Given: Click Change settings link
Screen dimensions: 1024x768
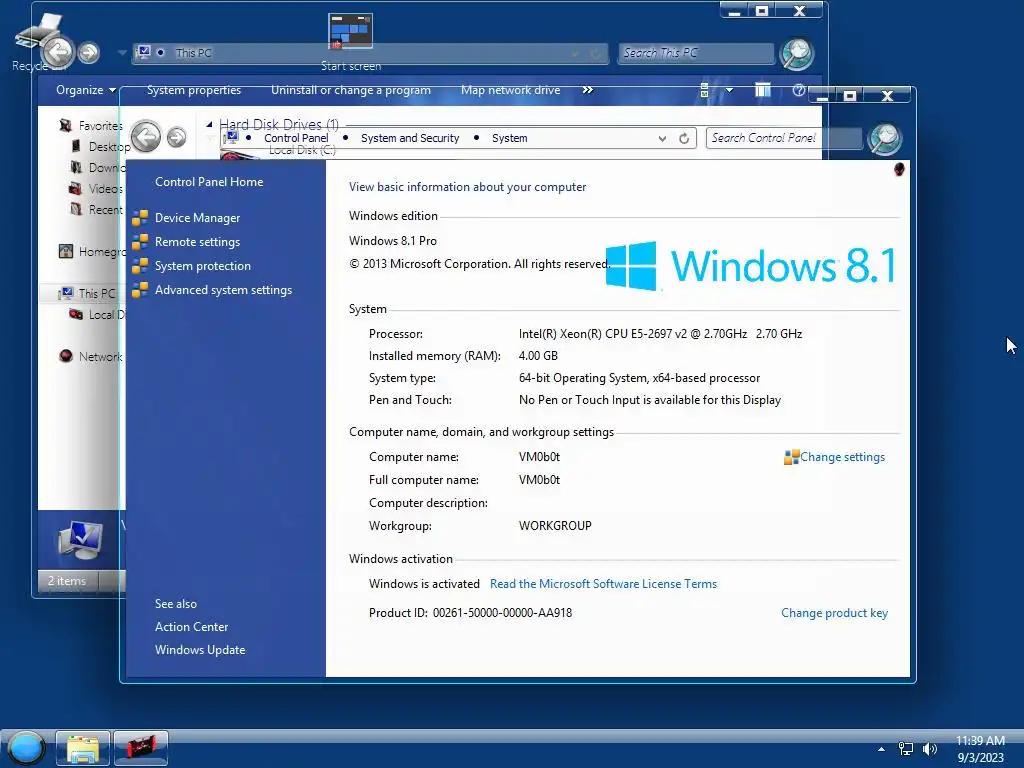Looking at the screenshot, I should click(x=842, y=457).
